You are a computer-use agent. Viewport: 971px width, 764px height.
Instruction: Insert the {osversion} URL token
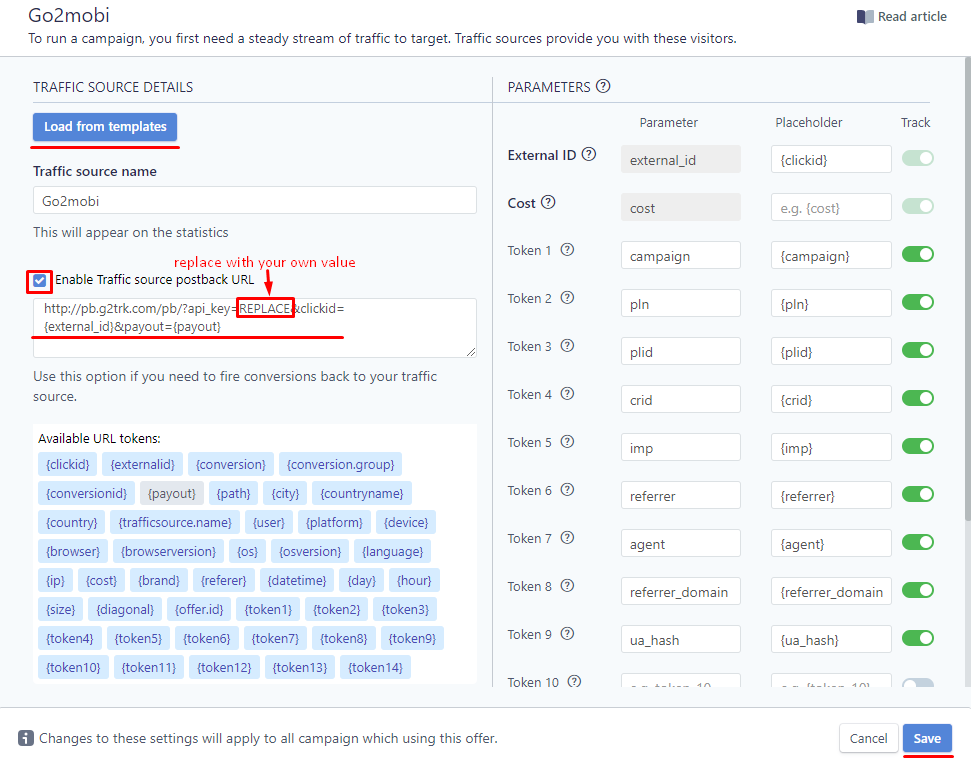click(x=310, y=551)
